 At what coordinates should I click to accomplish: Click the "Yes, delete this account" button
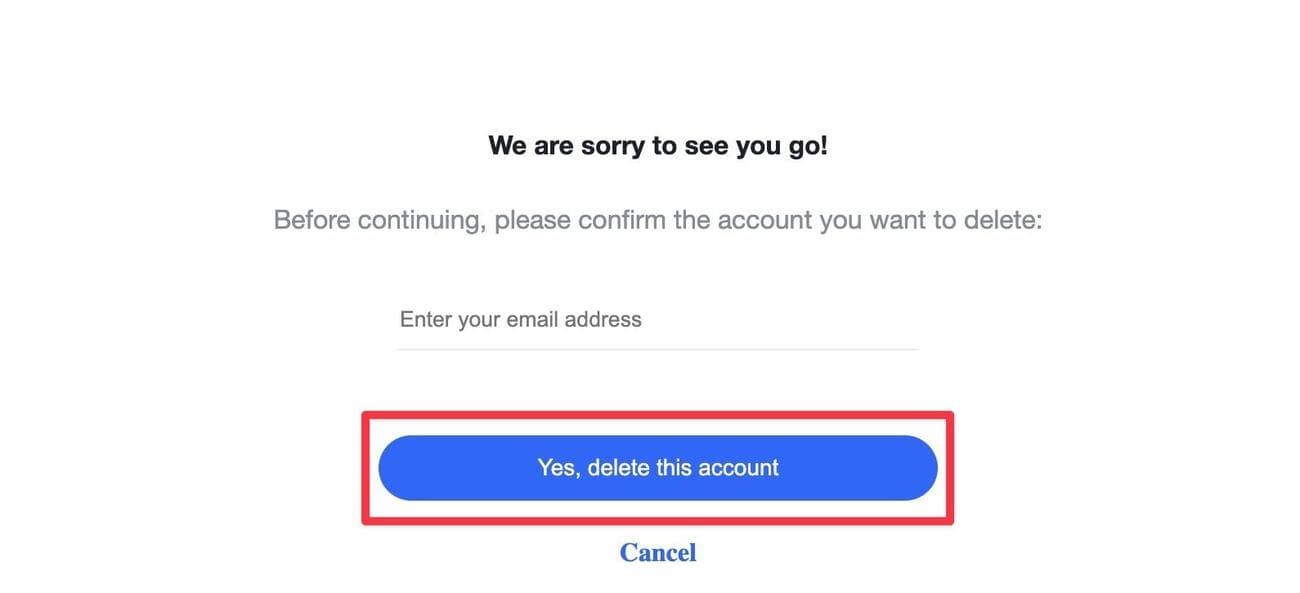point(657,467)
